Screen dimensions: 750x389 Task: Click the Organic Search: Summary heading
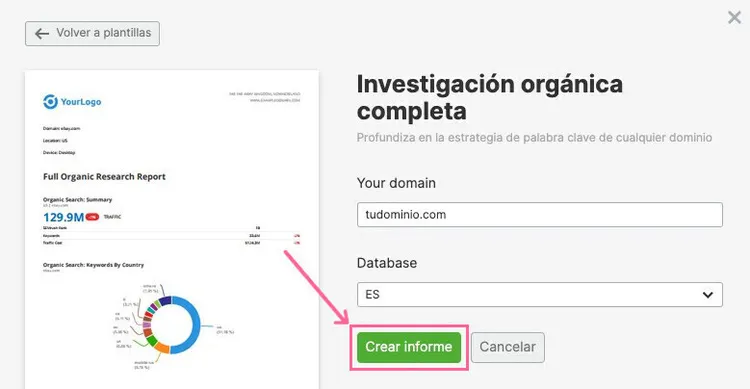click(x=77, y=200)
